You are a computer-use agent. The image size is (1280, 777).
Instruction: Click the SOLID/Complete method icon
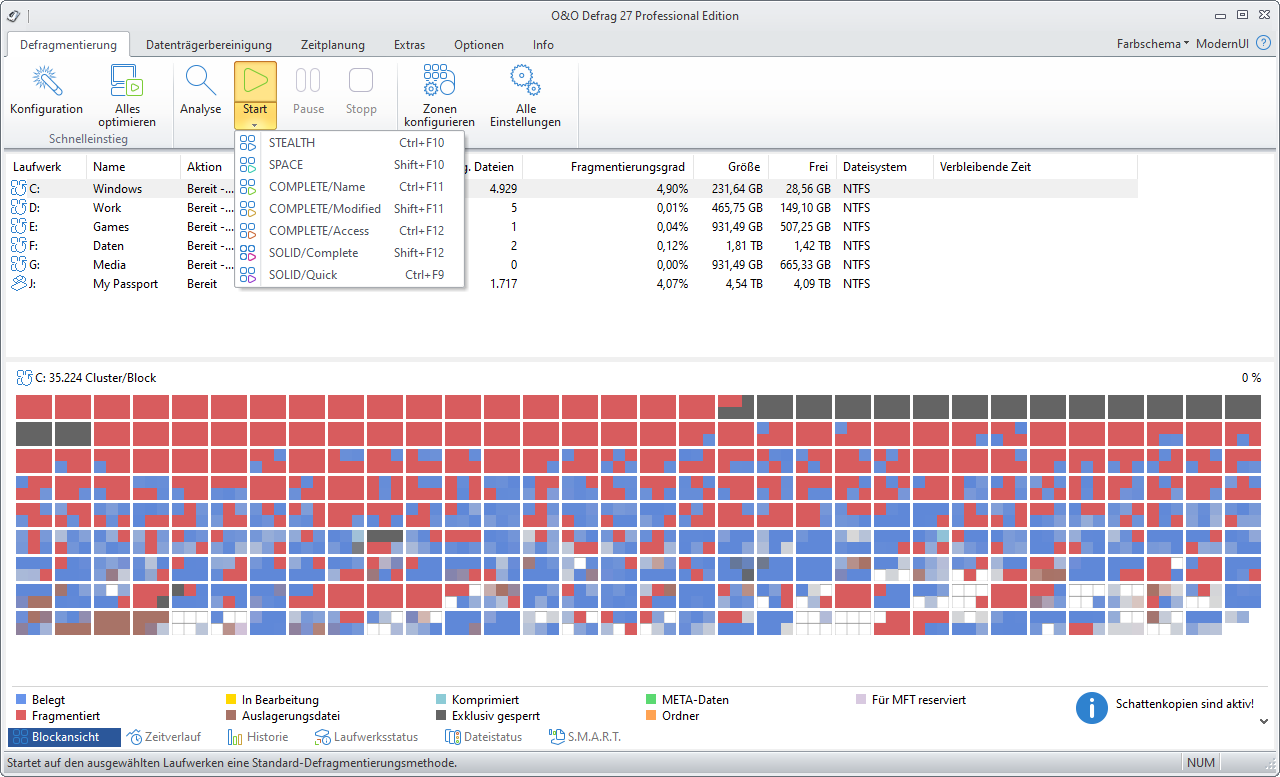[248, 253]
